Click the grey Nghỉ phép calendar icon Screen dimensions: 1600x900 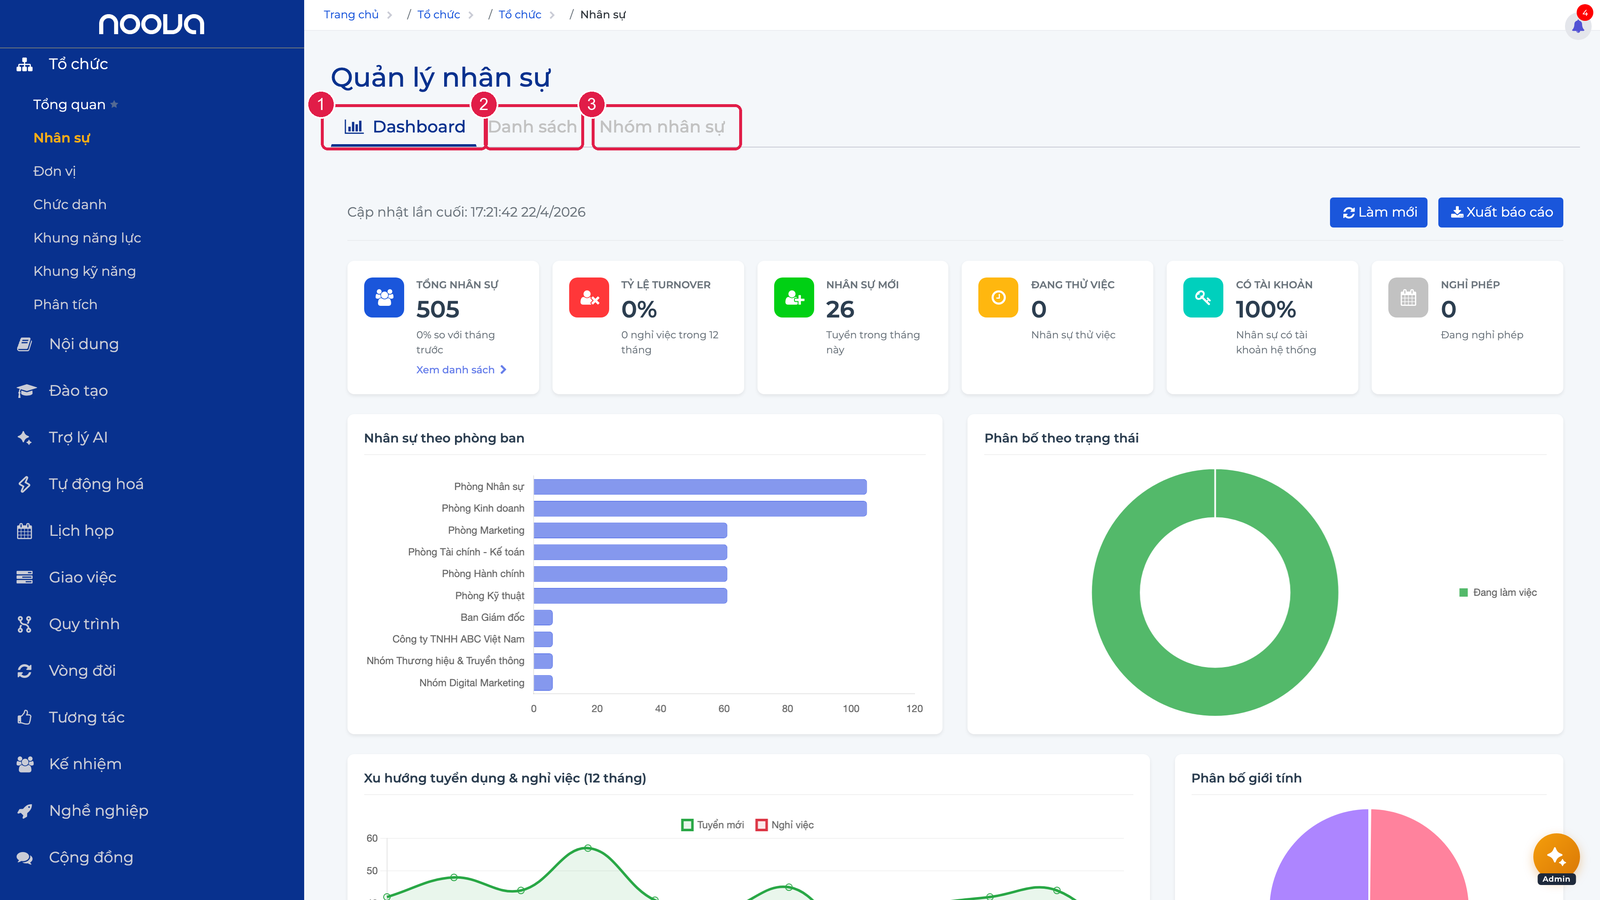point(1408,297)
